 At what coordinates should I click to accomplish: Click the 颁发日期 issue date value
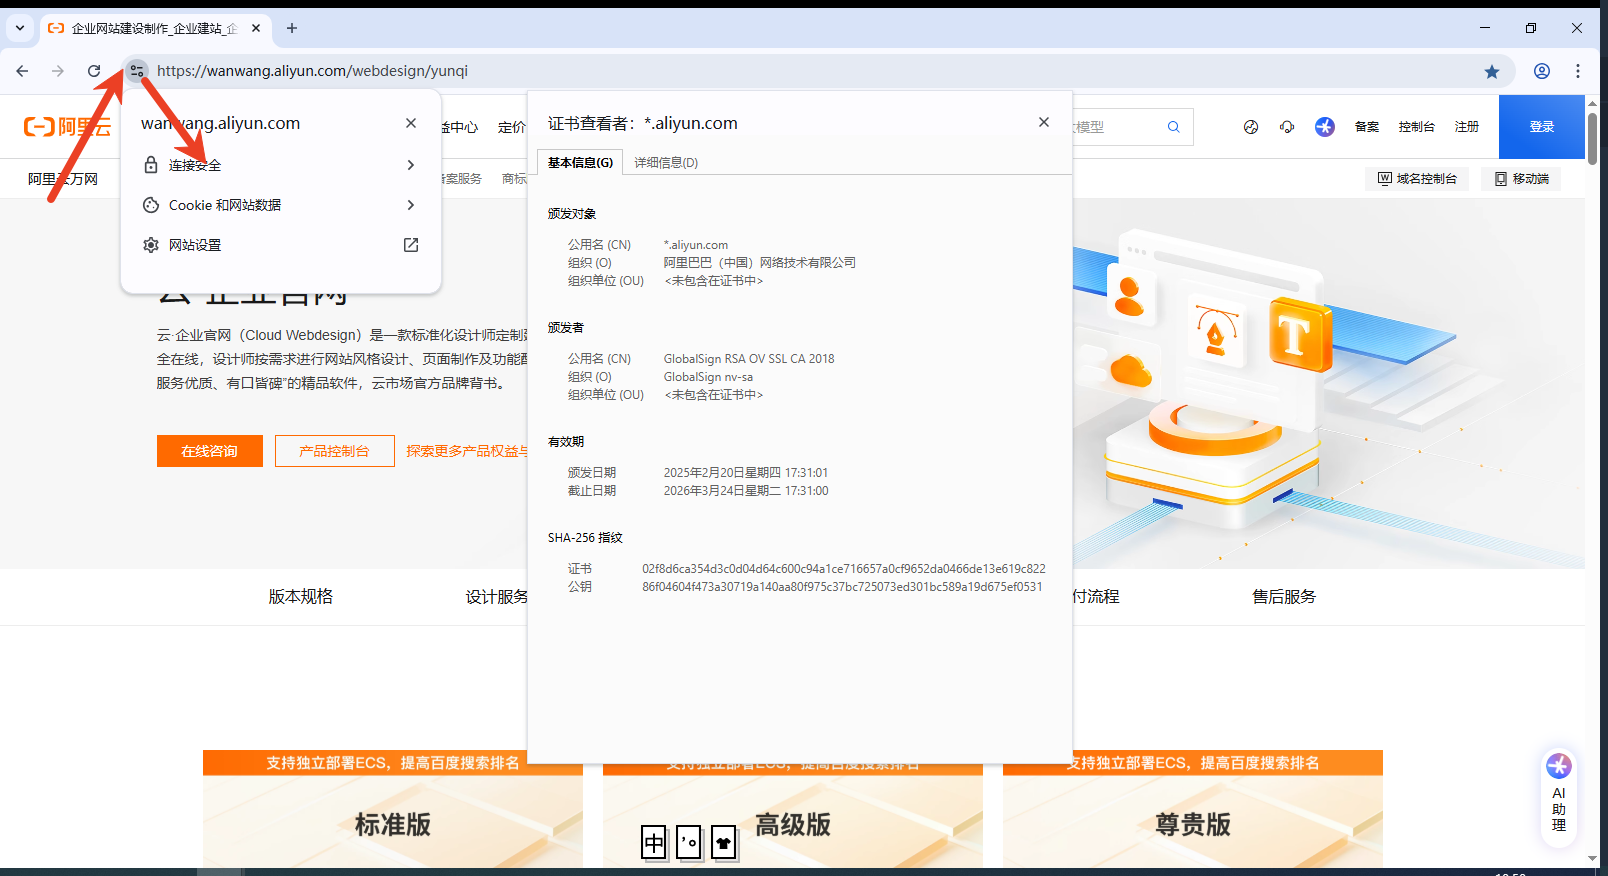746,473
